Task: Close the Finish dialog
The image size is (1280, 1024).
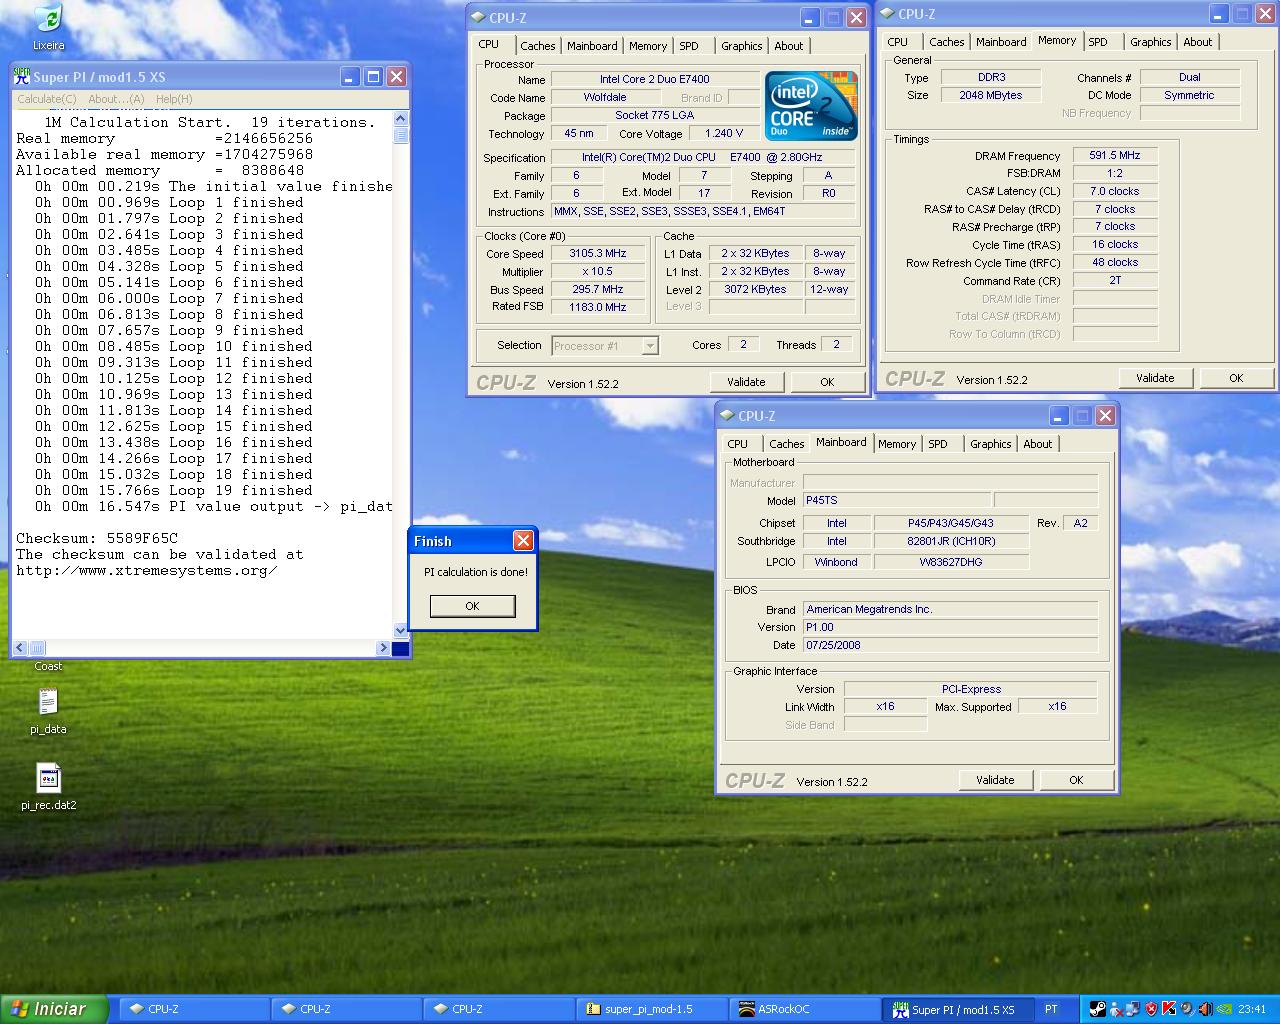Action: point(523,541)
